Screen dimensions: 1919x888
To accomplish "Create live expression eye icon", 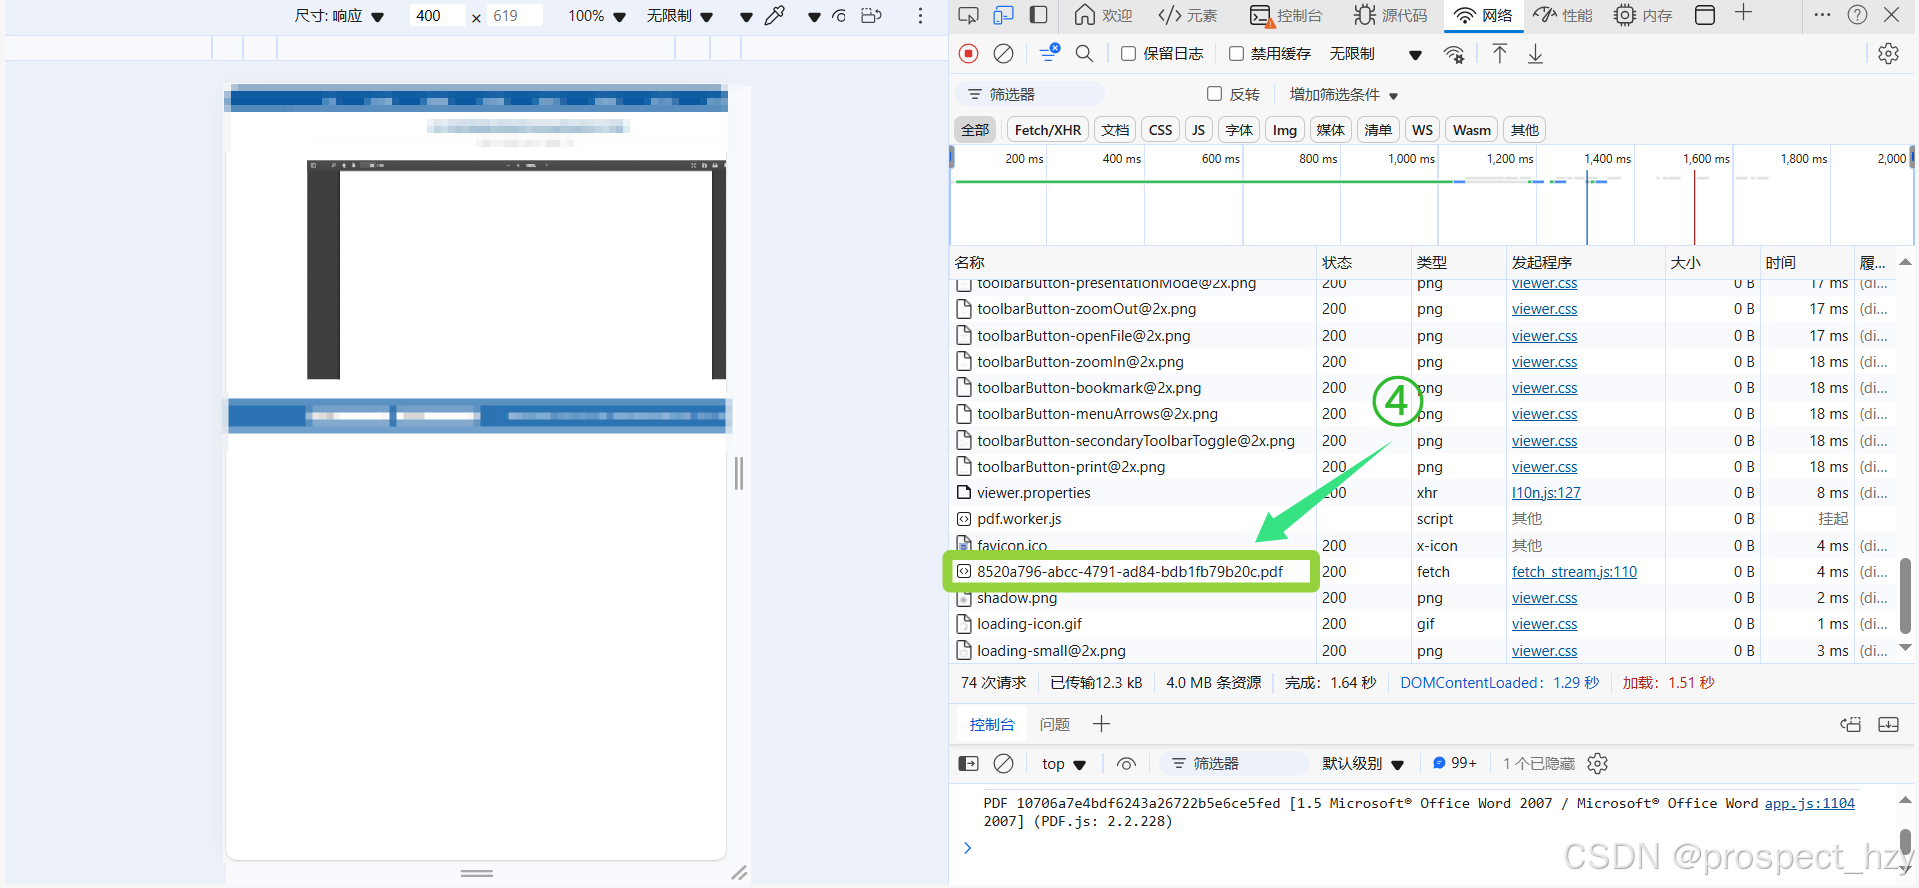I will (1126, 764).
